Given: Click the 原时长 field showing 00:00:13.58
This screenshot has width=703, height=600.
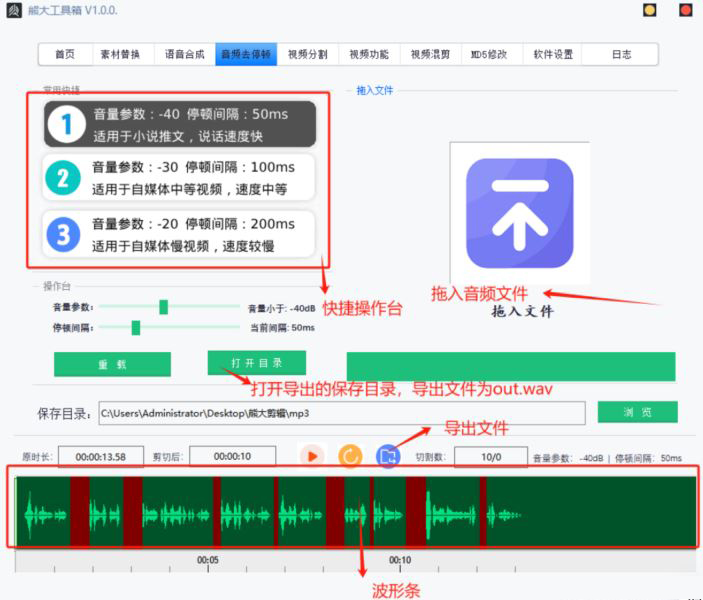Looking at the screenshot, I should pos(101,457).
